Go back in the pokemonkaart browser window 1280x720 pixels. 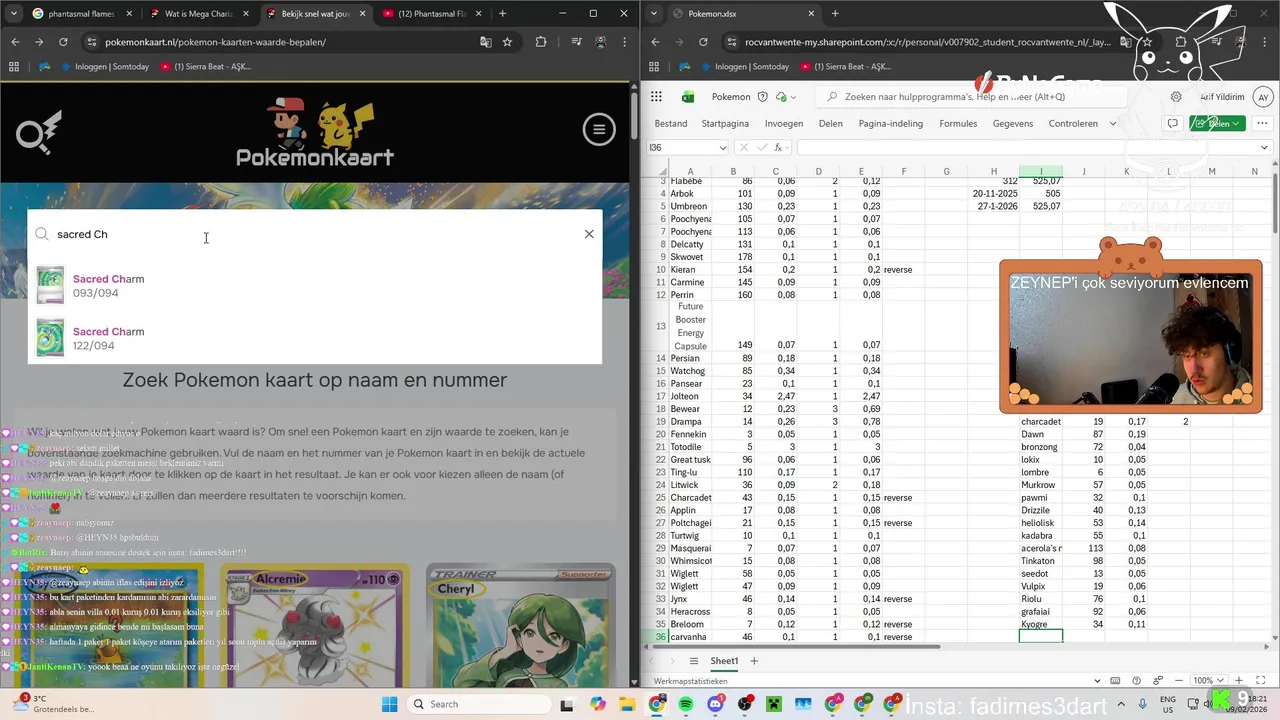15,42
